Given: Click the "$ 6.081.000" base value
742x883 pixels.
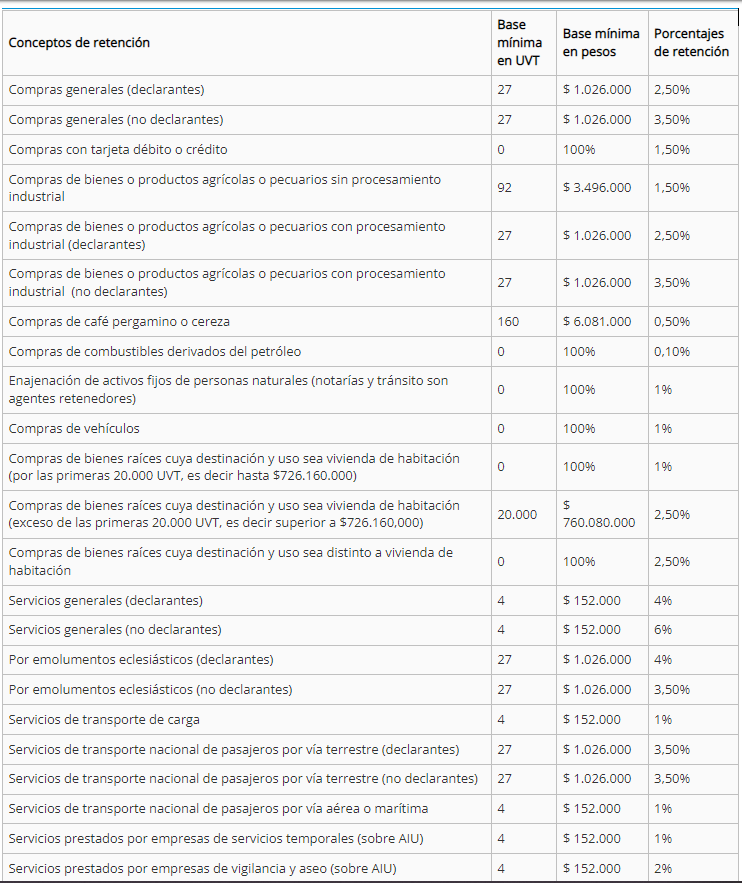Looking at the screenshot, I should (597, 322).
